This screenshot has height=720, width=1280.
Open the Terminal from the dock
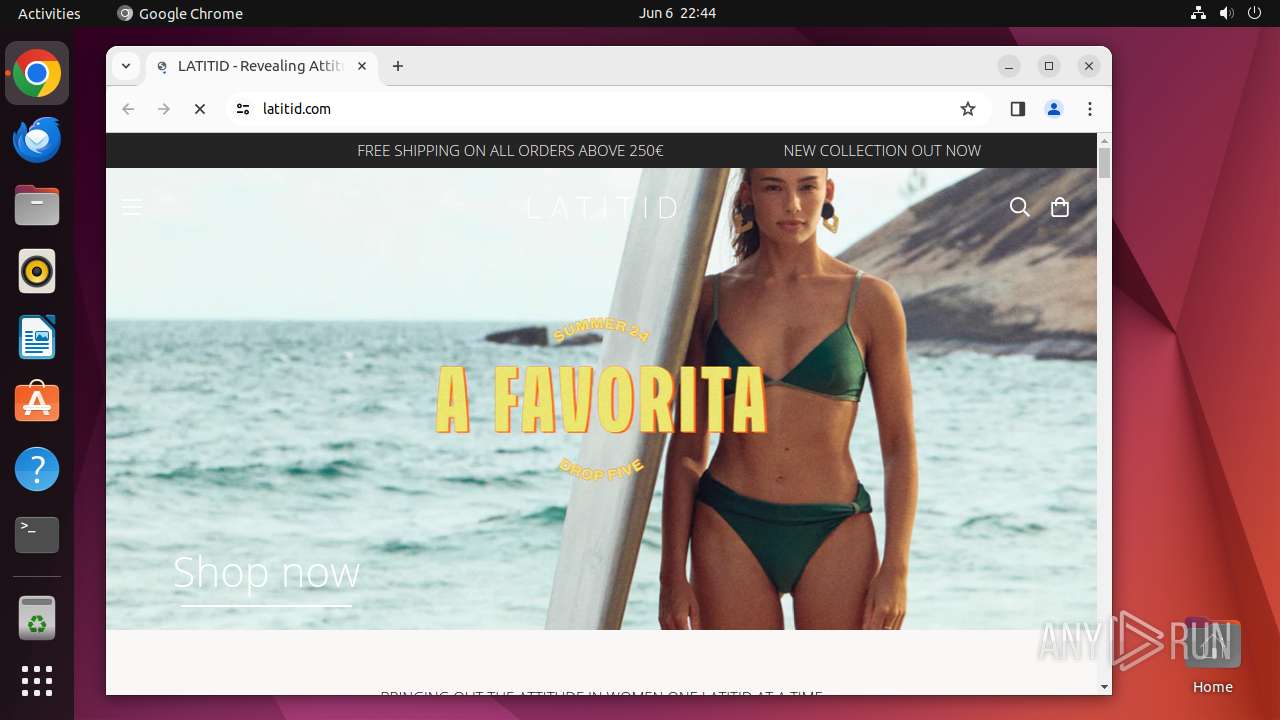coord(37,535)
